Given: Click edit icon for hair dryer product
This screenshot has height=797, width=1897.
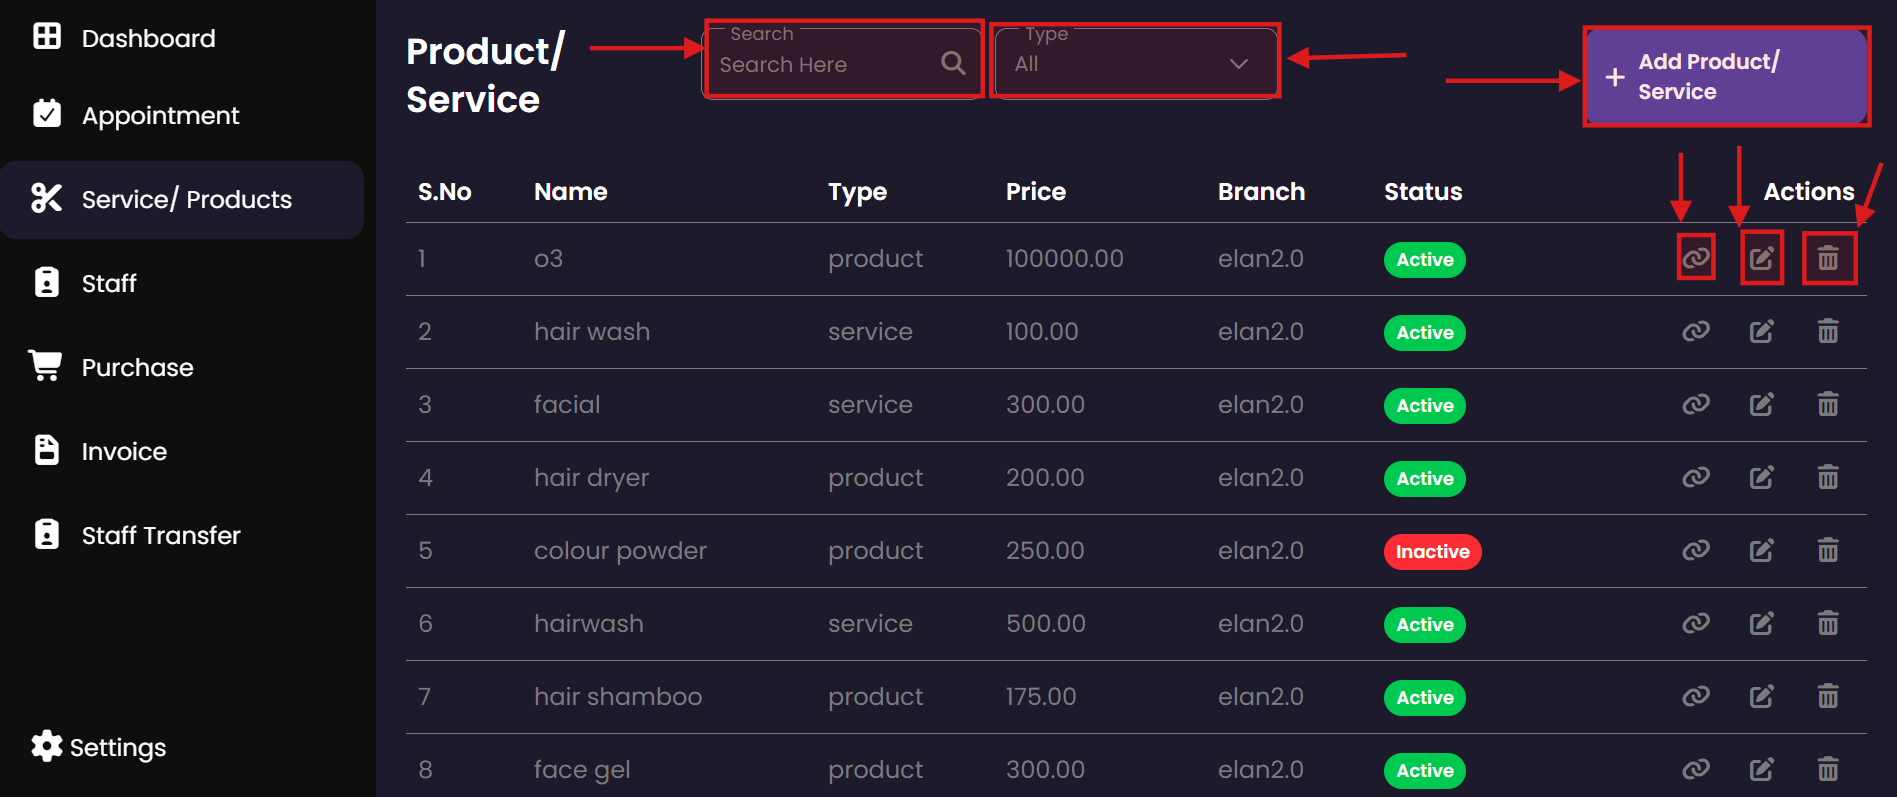Looking at the screenshot, I should 1761,477.
